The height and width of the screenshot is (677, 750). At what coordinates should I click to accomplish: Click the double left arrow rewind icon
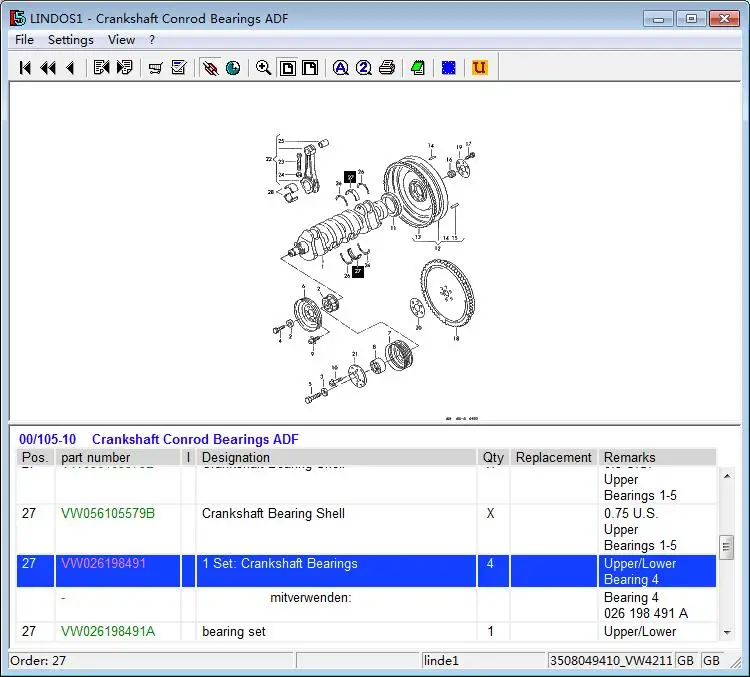pos(47,68)
